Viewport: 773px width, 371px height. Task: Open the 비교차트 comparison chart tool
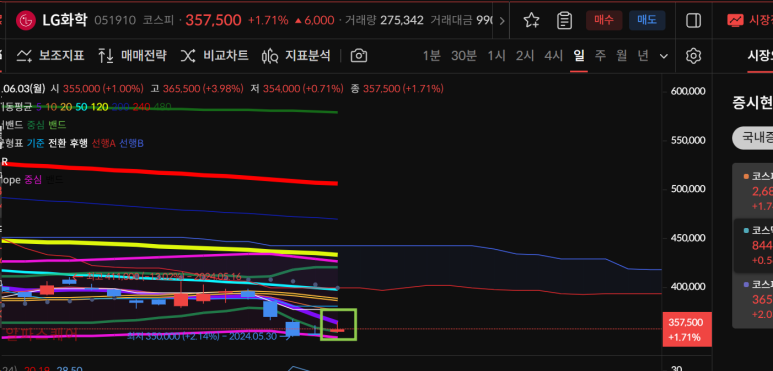(x=214, y=56)
